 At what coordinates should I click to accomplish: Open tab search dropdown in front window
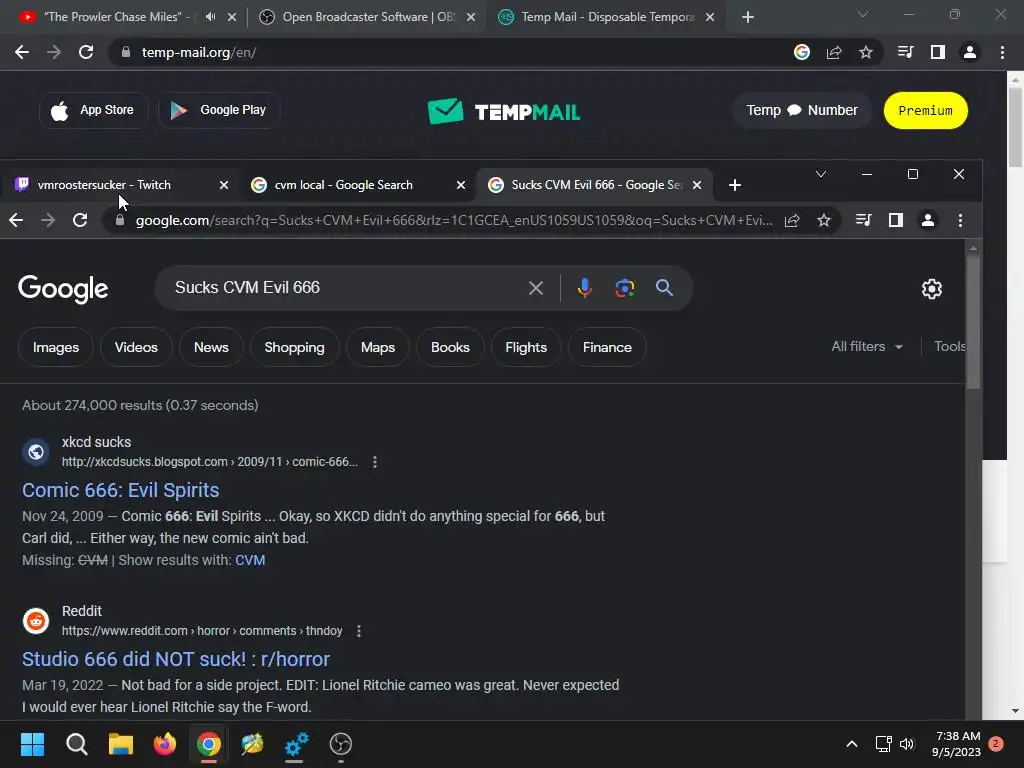821,174
